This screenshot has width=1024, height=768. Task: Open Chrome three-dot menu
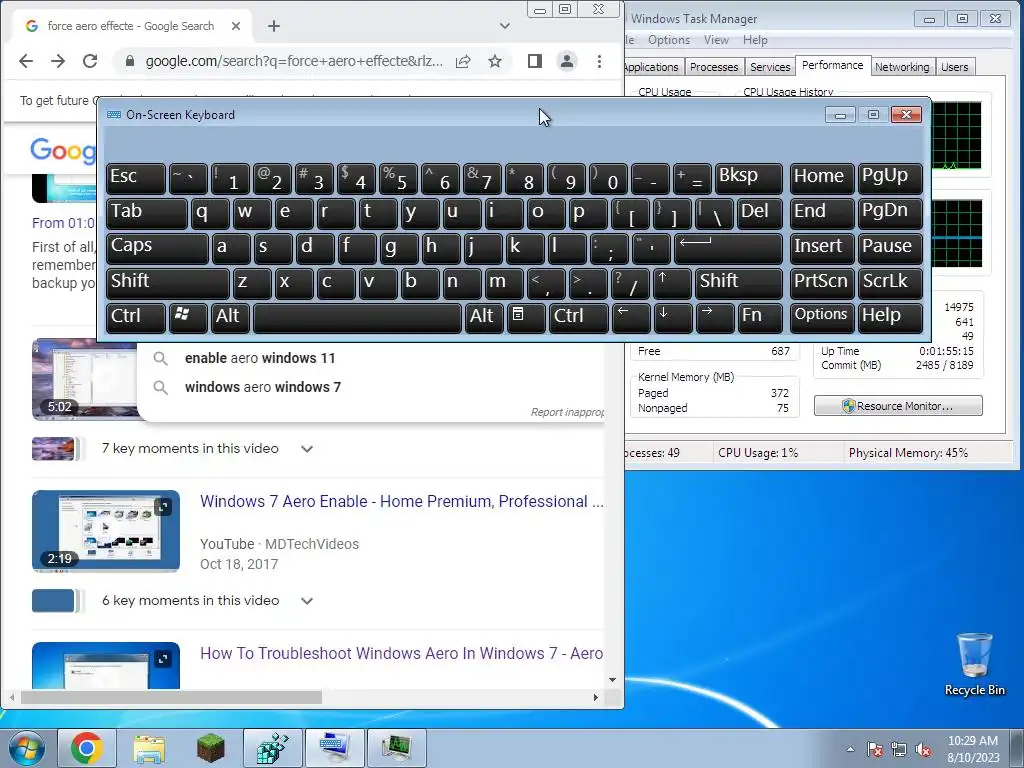pos(599,61)
